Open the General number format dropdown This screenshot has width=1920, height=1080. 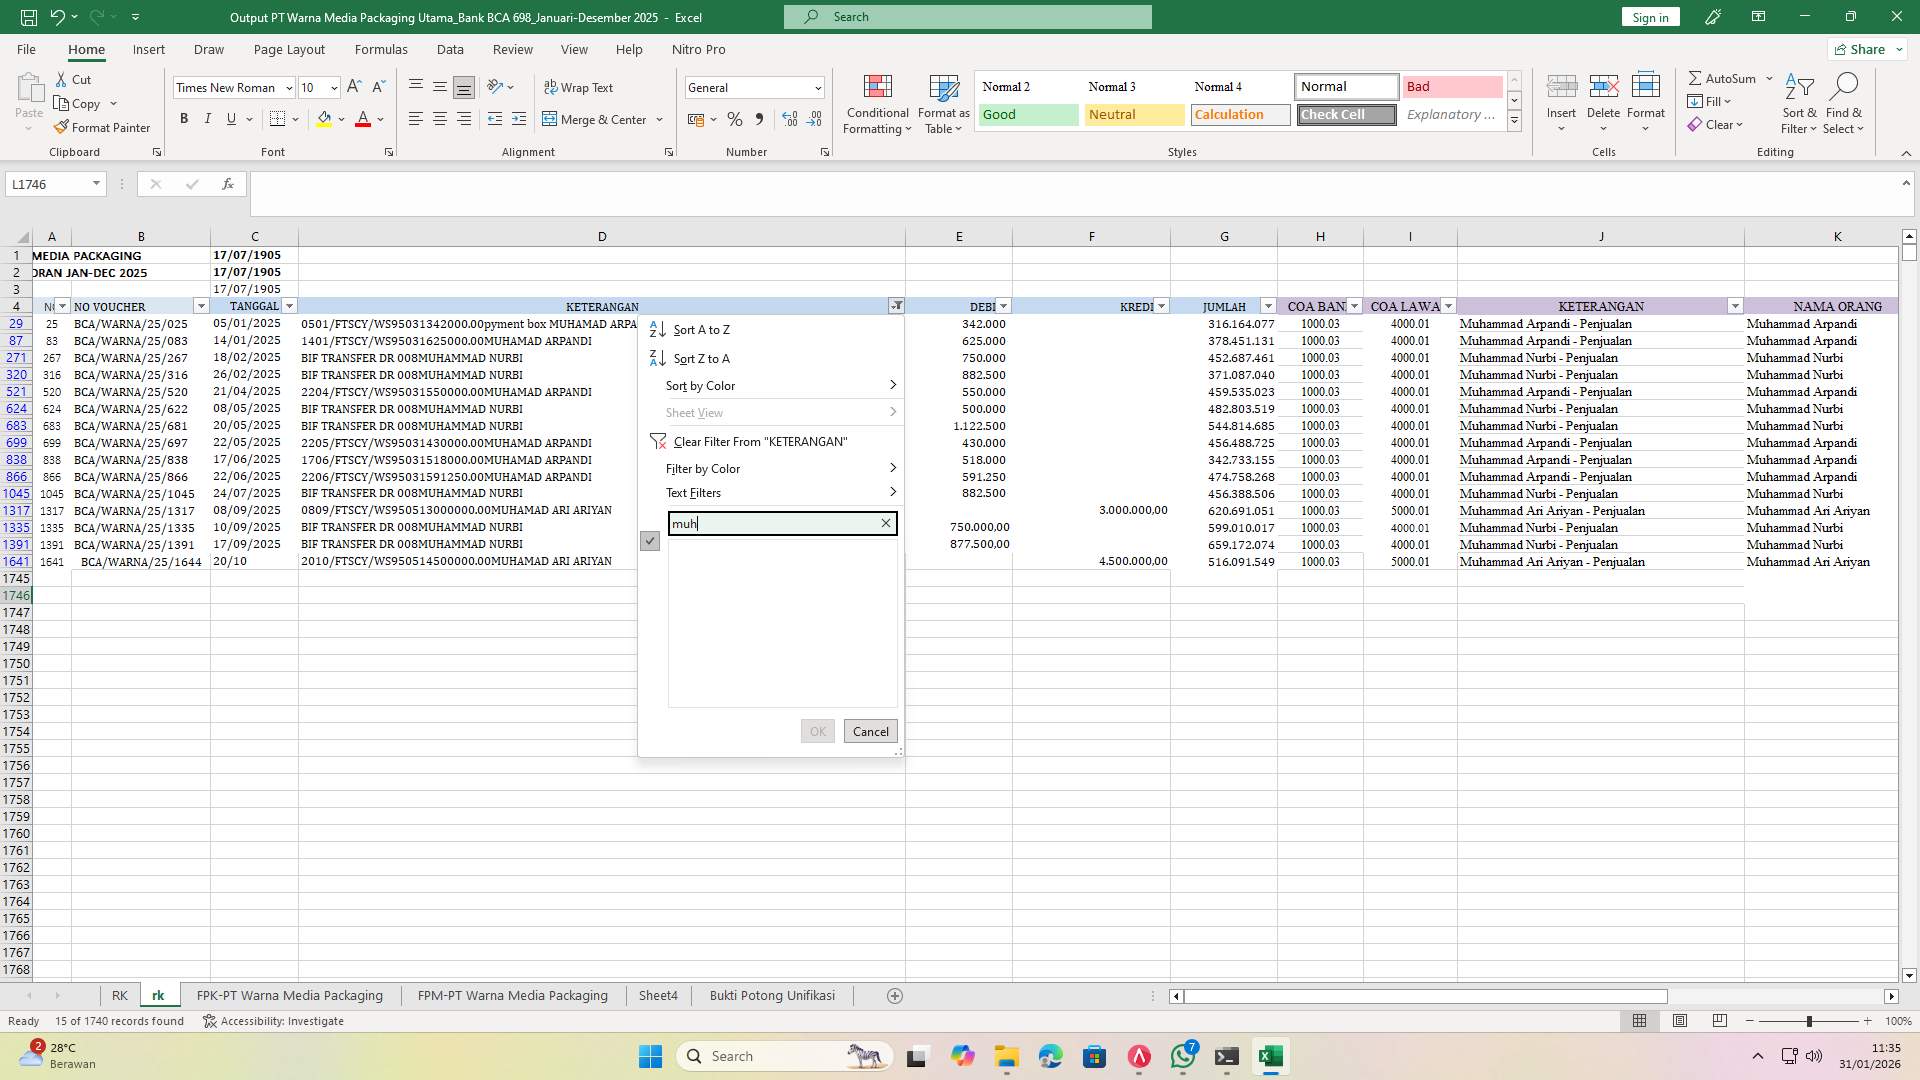pyautogui.click(x=816, y=88)
